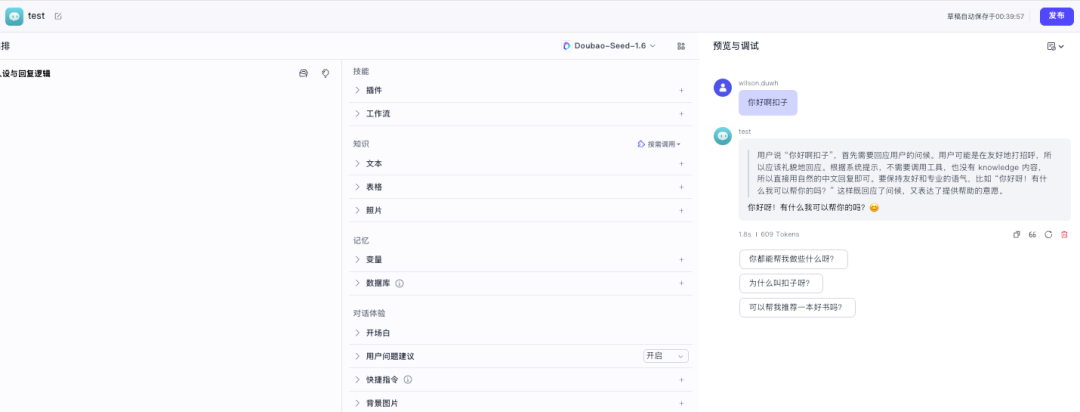1080x412 pixels.
Task: Click the prompt optimize lightbulb icon
Action: [x=325, y=73]
